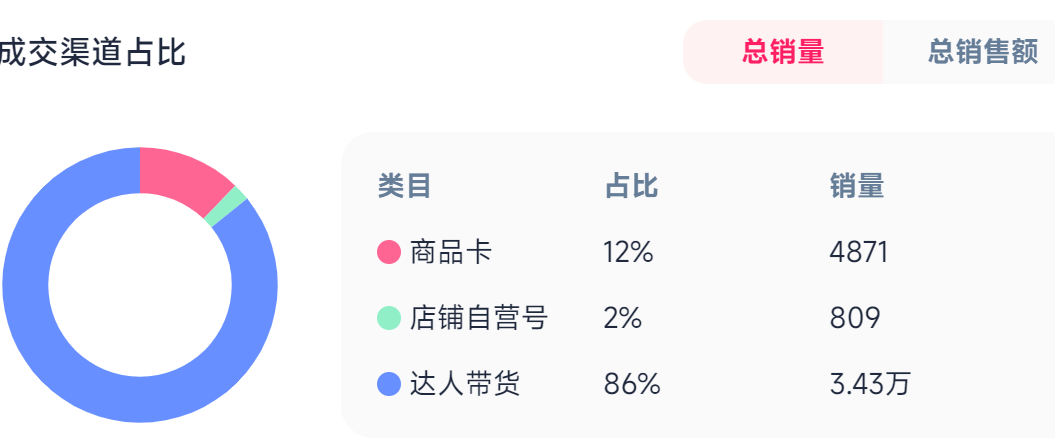Screen dimensions: 1055x448
Task: Click the 12% share value
Action: pyautogui.click(x=628, y=253)
